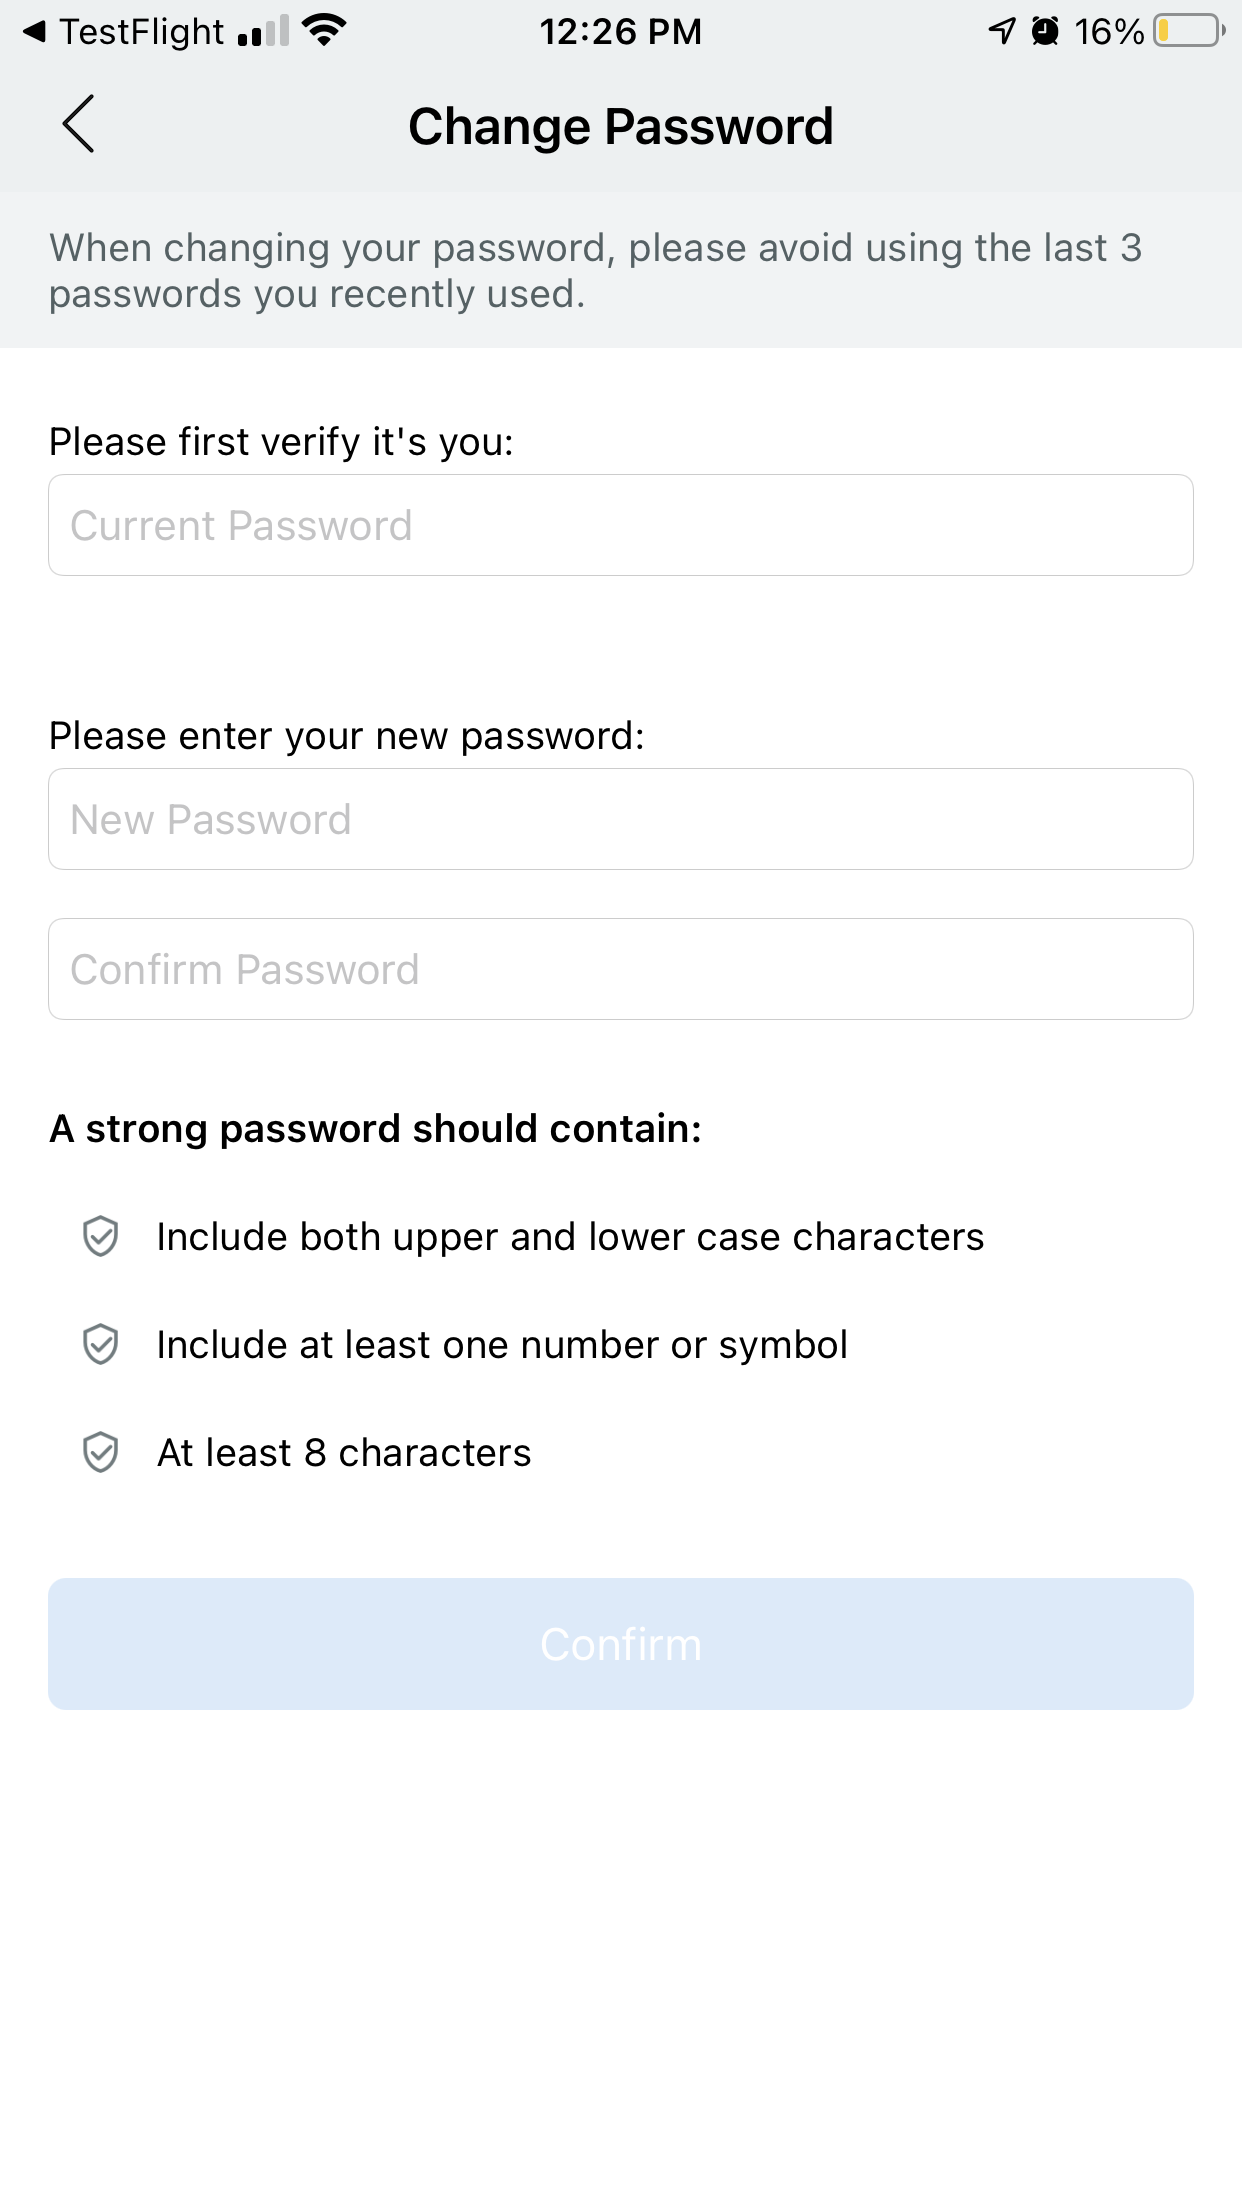The height and width of the screenshot is (2208, 1242).
Task: Focus the Current Password field
Action: click(620, 525)
